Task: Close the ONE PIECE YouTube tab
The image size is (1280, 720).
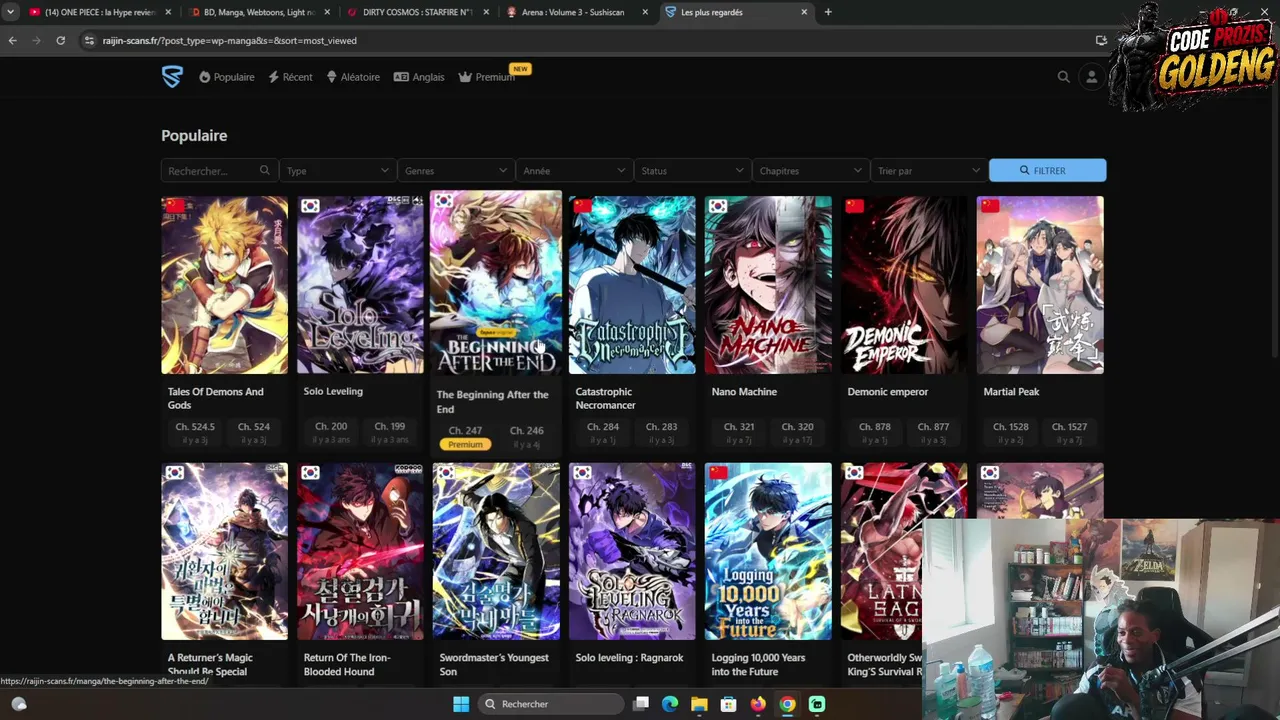Action: [168, 12]
